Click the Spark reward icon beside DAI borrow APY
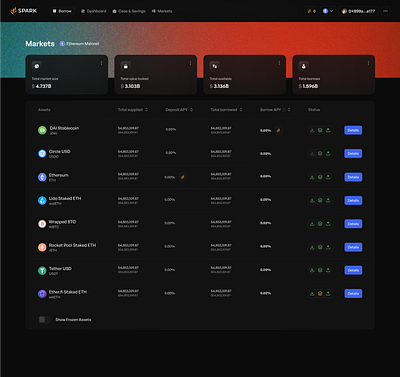The height and width of the screenshot is (377, 400). [x=278, y=130]
